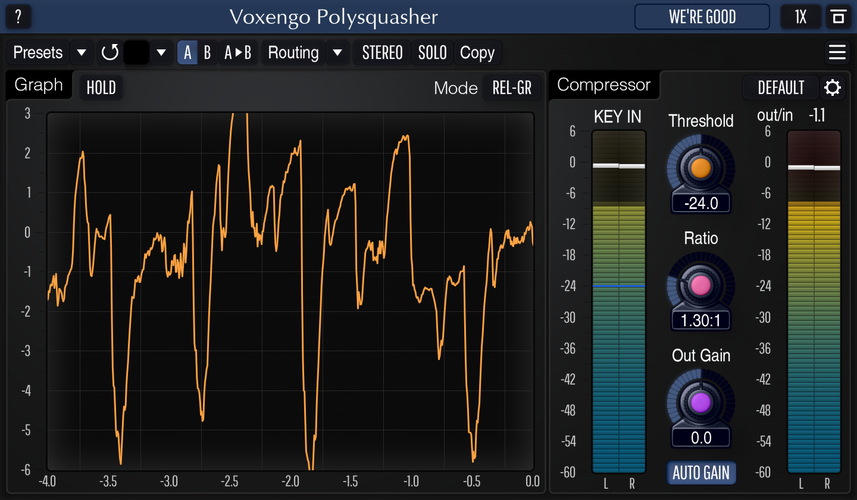The height and width of the screenshot is (500, 857).
Task: Click the Threshold value field -24.0
Action: pos(701,203)
